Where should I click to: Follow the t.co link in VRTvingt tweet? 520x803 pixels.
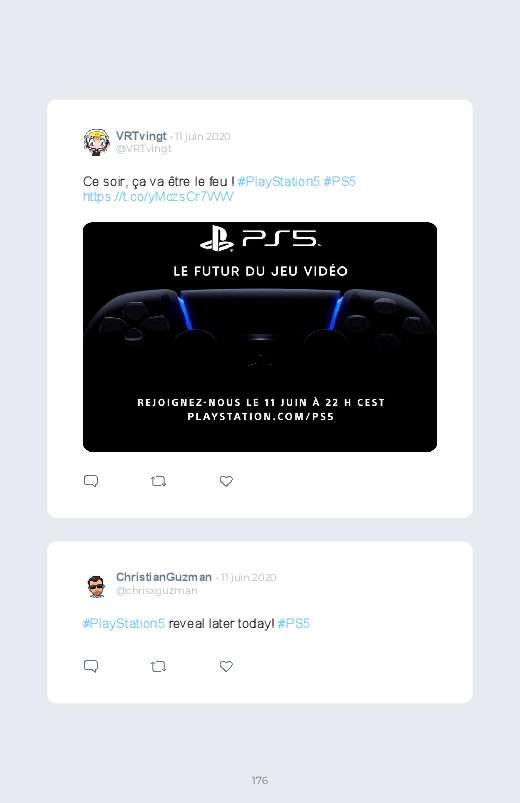coord(158,197)
